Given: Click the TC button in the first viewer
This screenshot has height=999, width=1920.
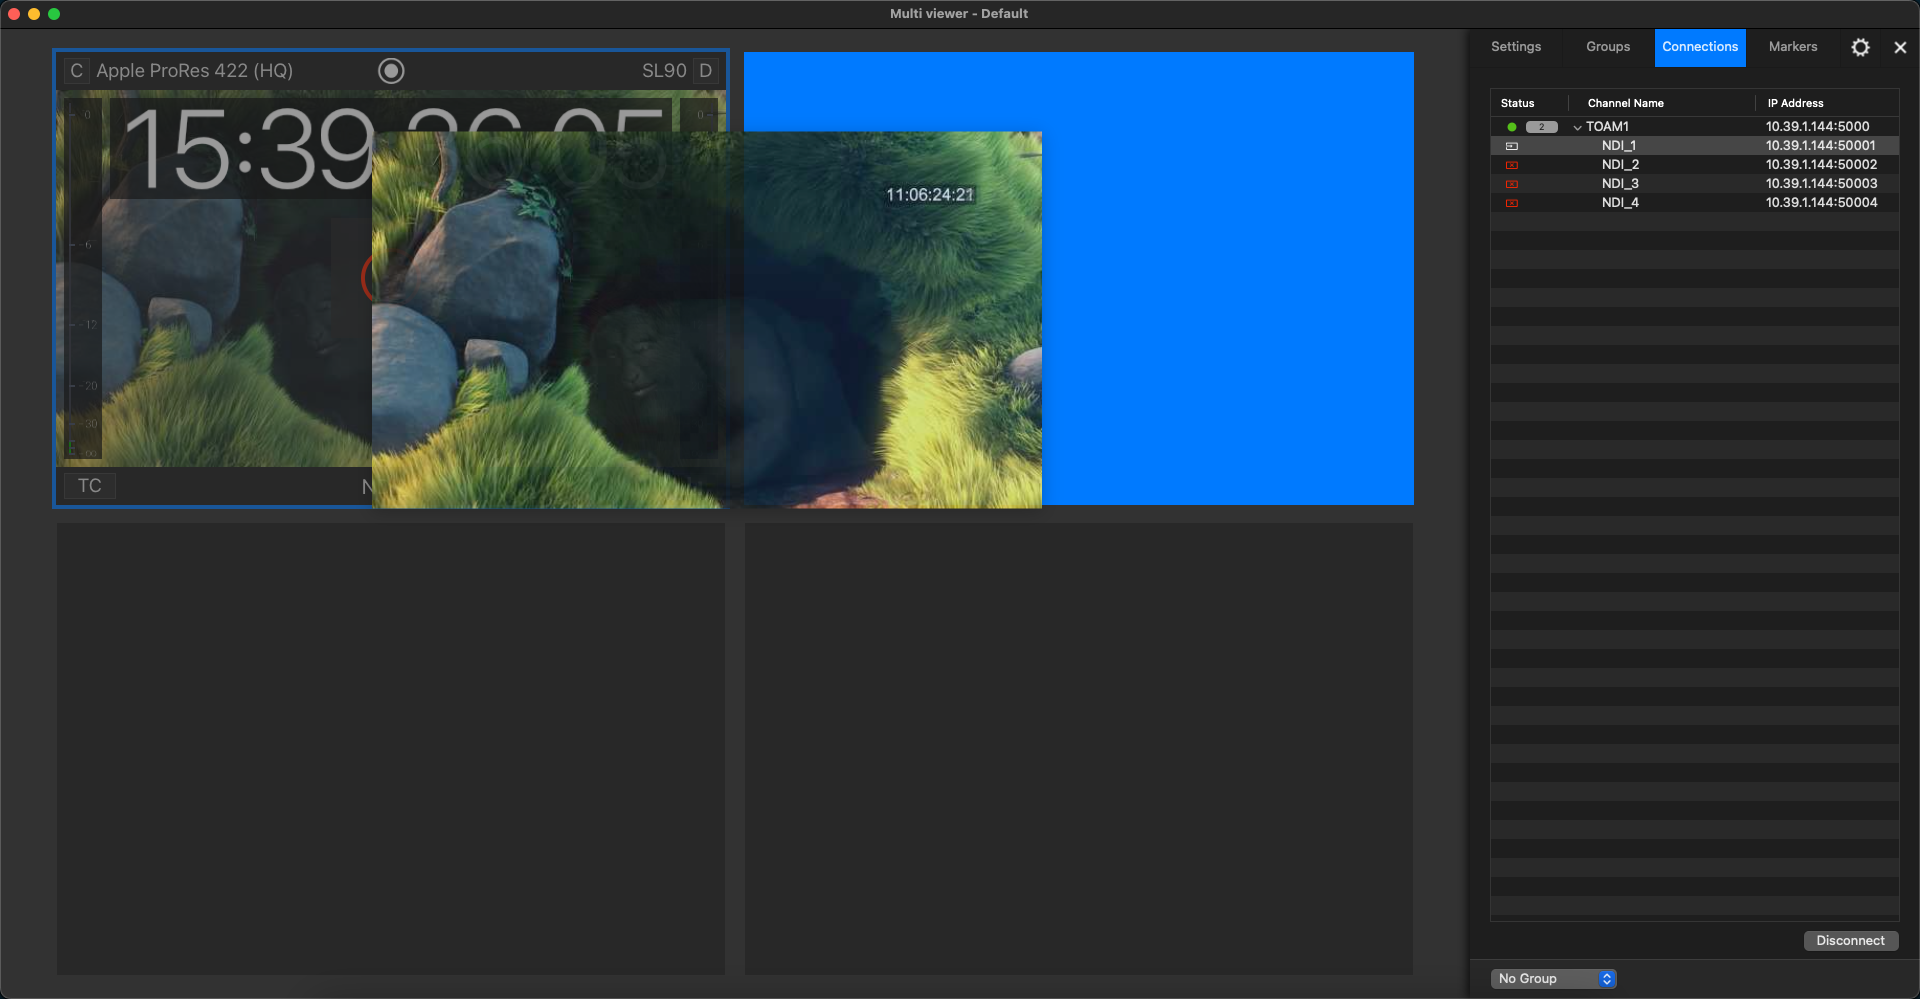Looking at the screenshot, I should (x=90, y=486).
